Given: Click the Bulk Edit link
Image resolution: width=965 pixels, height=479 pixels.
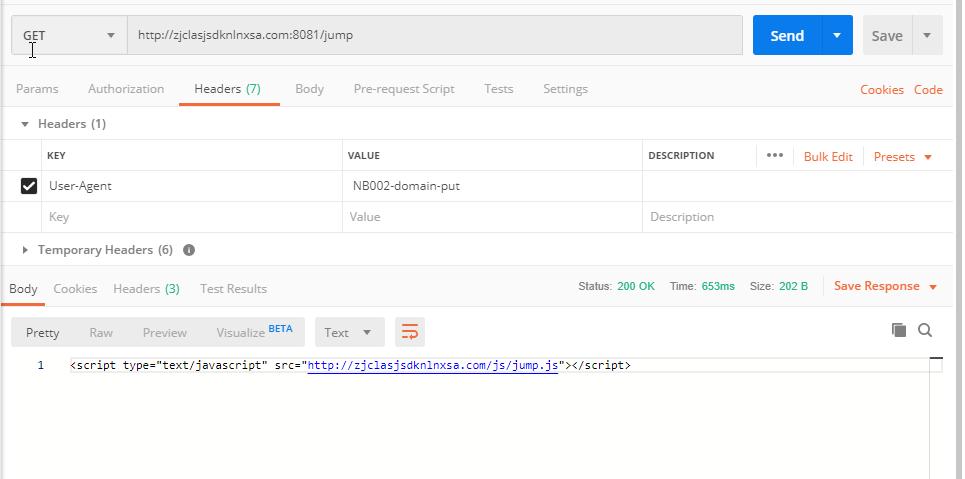Looking at the screenshot, I should pos(827,156).
